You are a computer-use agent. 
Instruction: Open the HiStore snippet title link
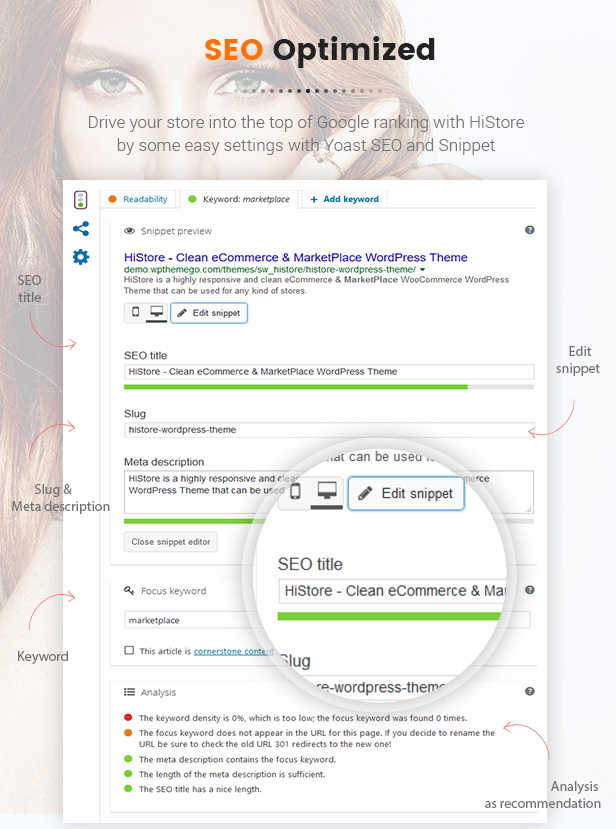click(x=296, y=257)
